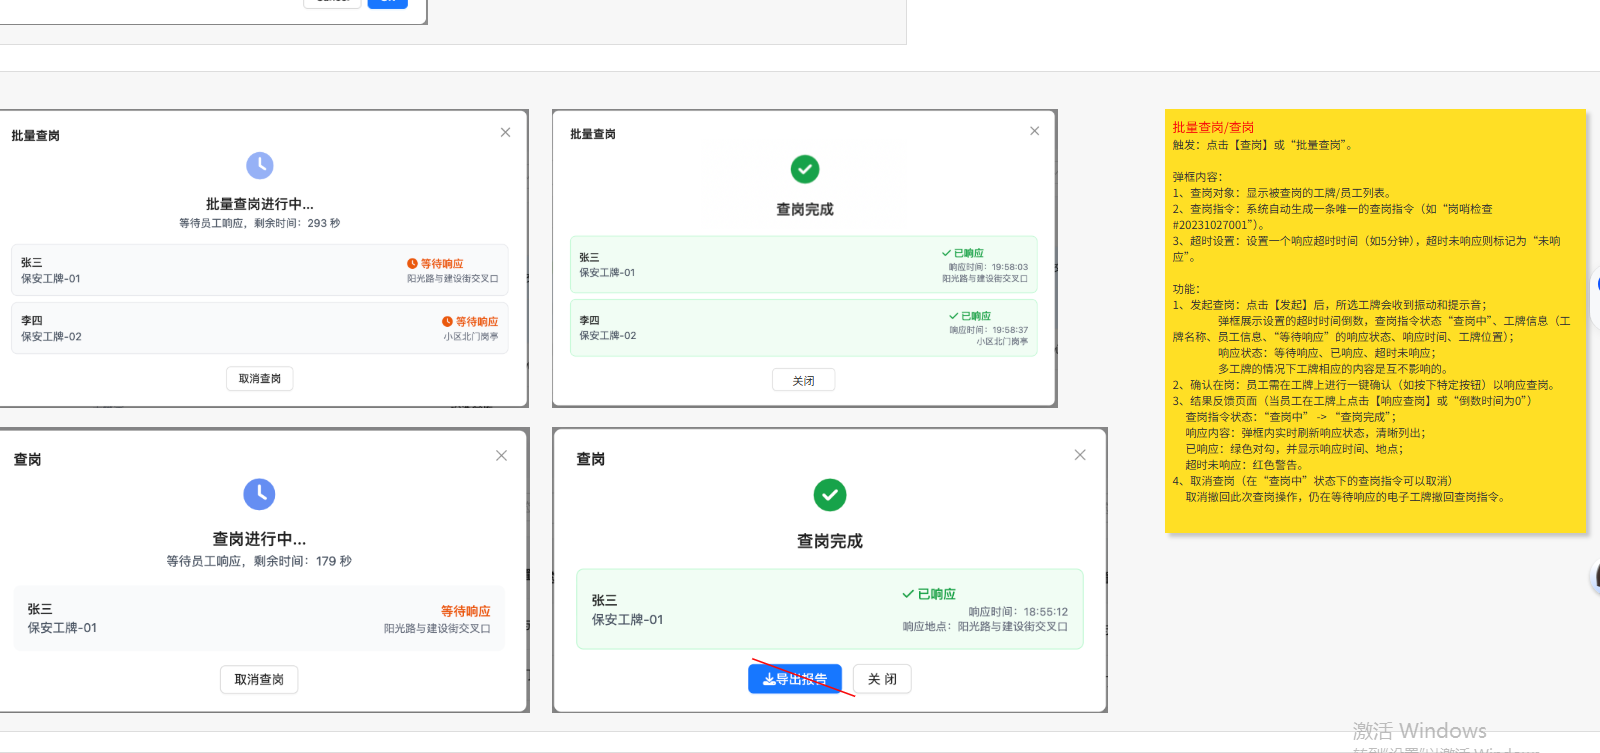Click 超时未响应：红色警告 line on note

click(1245, 465)
